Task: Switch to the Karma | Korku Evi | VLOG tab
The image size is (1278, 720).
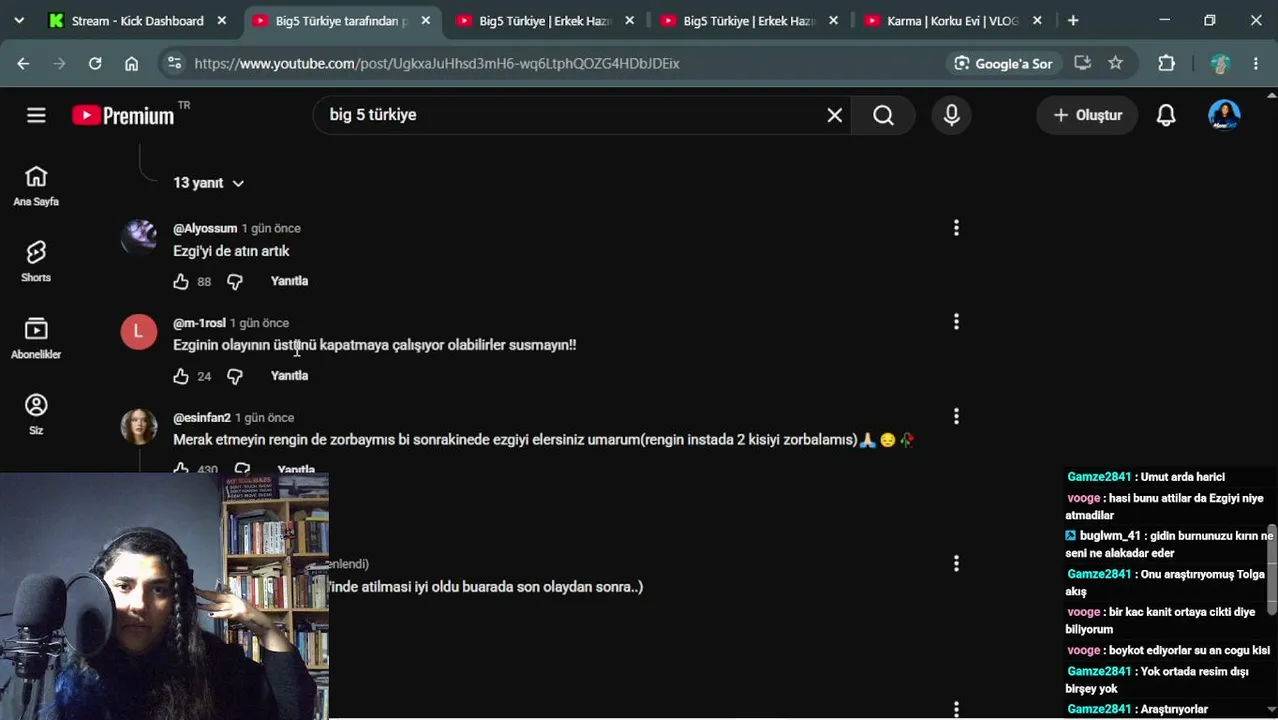Action: pos(953,20)
